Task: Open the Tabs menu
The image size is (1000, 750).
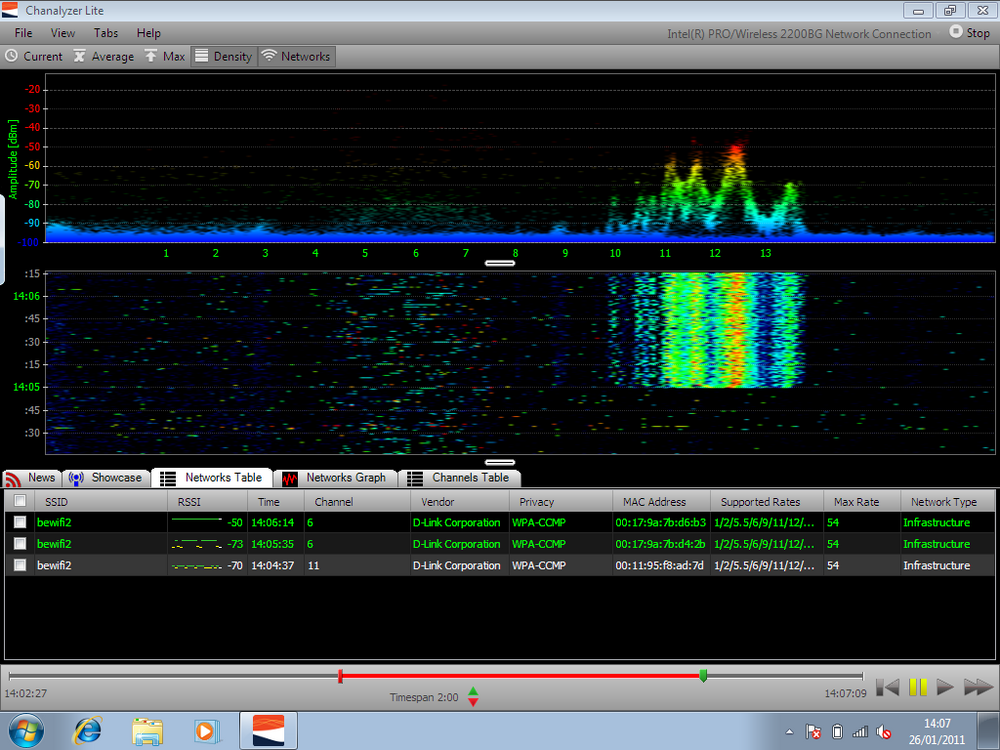Action: (x=106, y=33)
